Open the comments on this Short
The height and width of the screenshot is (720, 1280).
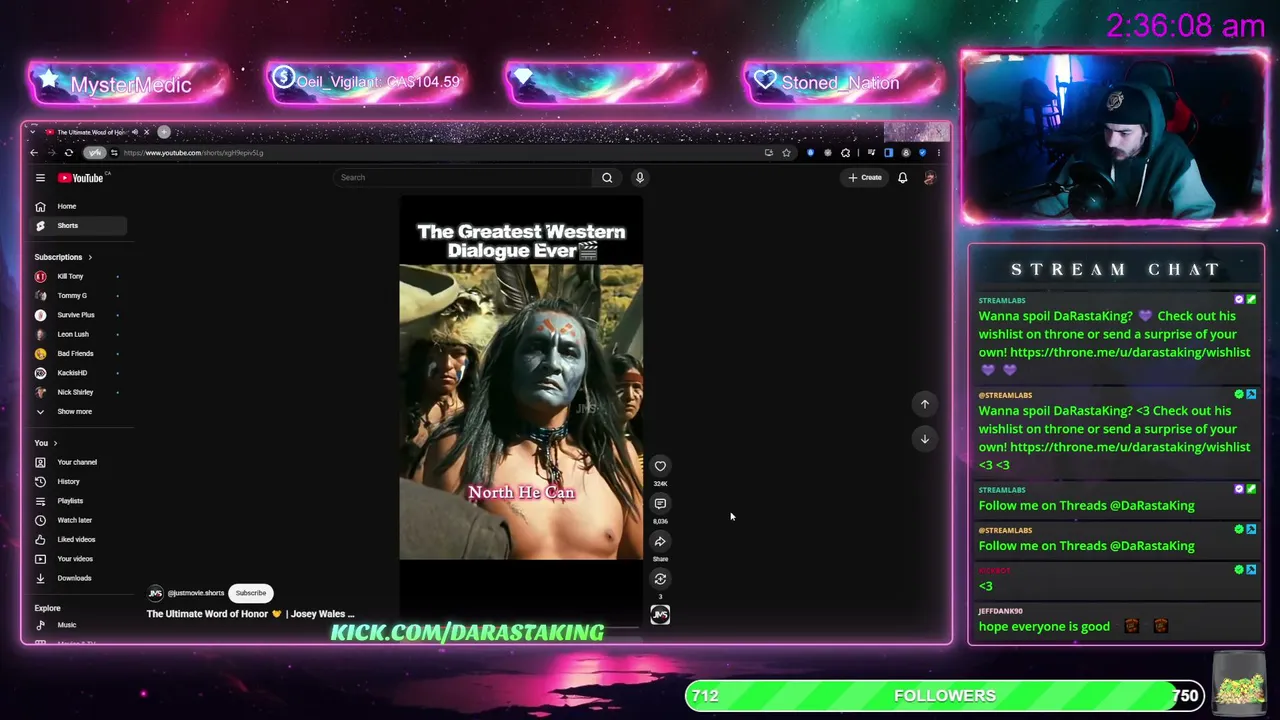click(660, 504)
